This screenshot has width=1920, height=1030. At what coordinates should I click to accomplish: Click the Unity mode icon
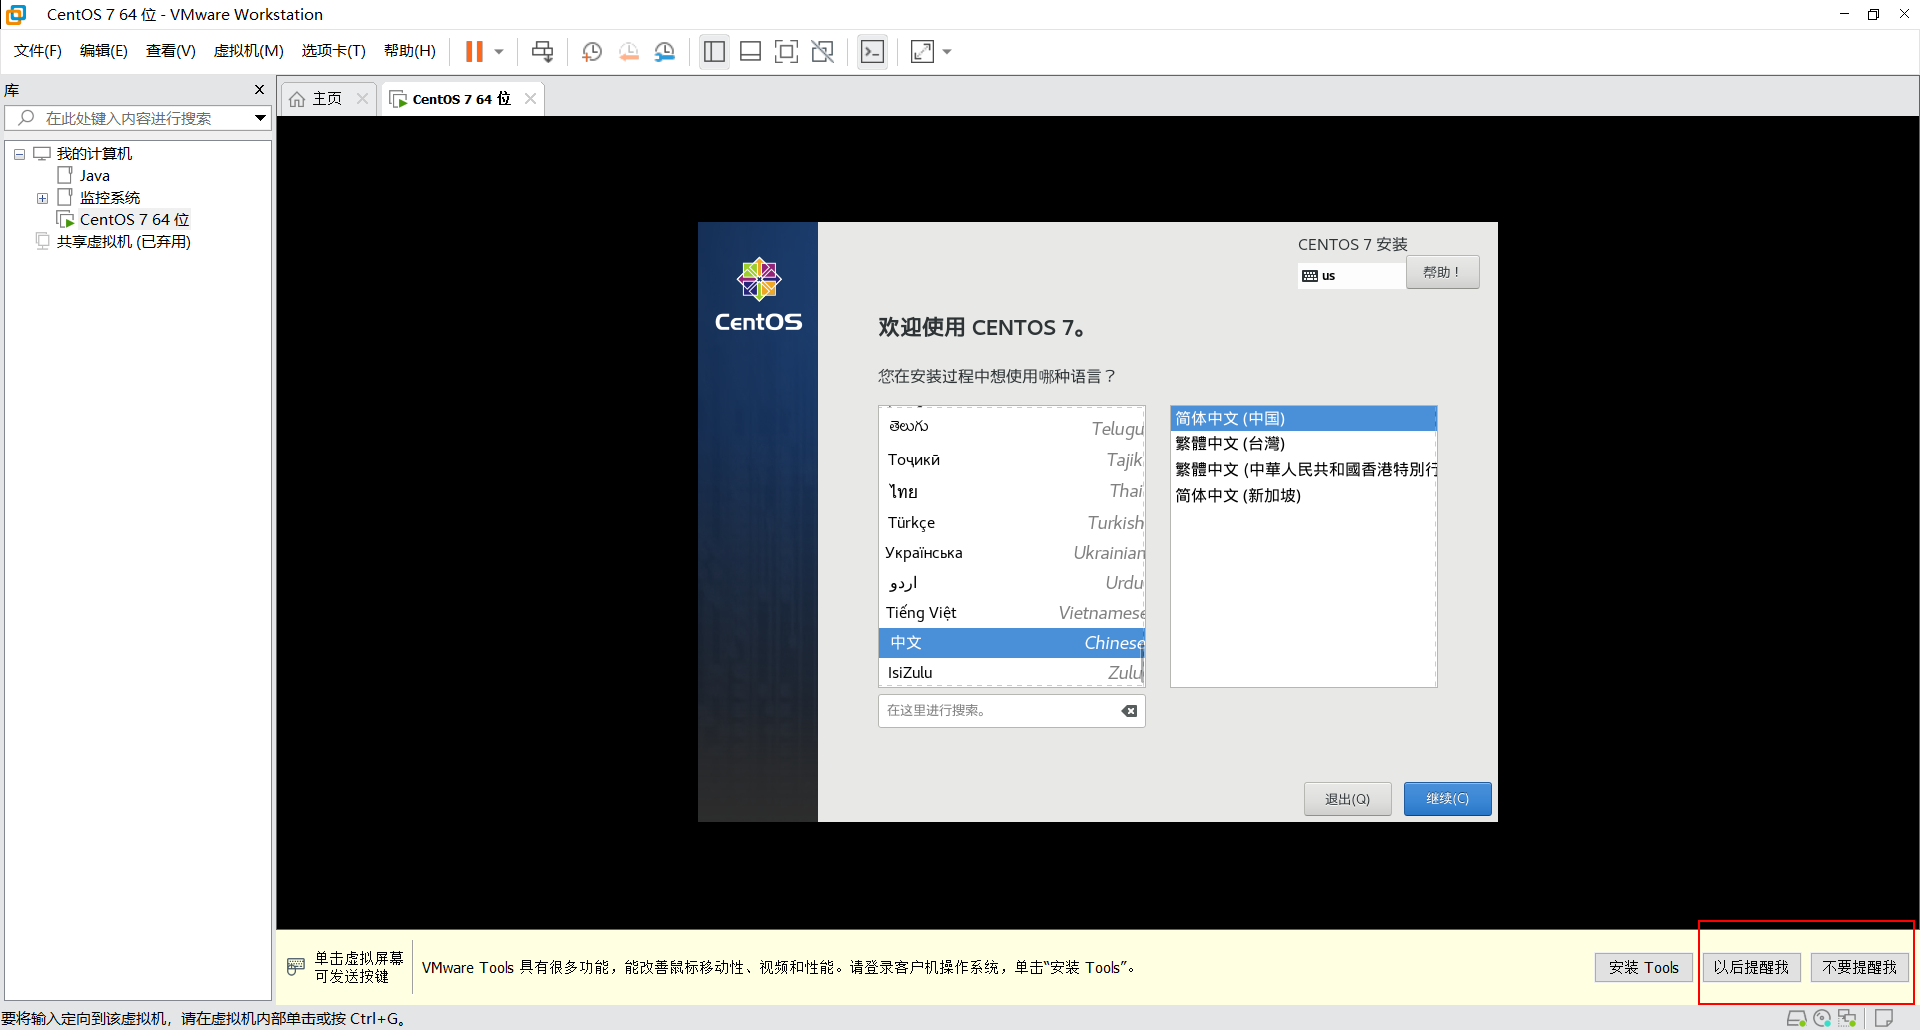822,51
